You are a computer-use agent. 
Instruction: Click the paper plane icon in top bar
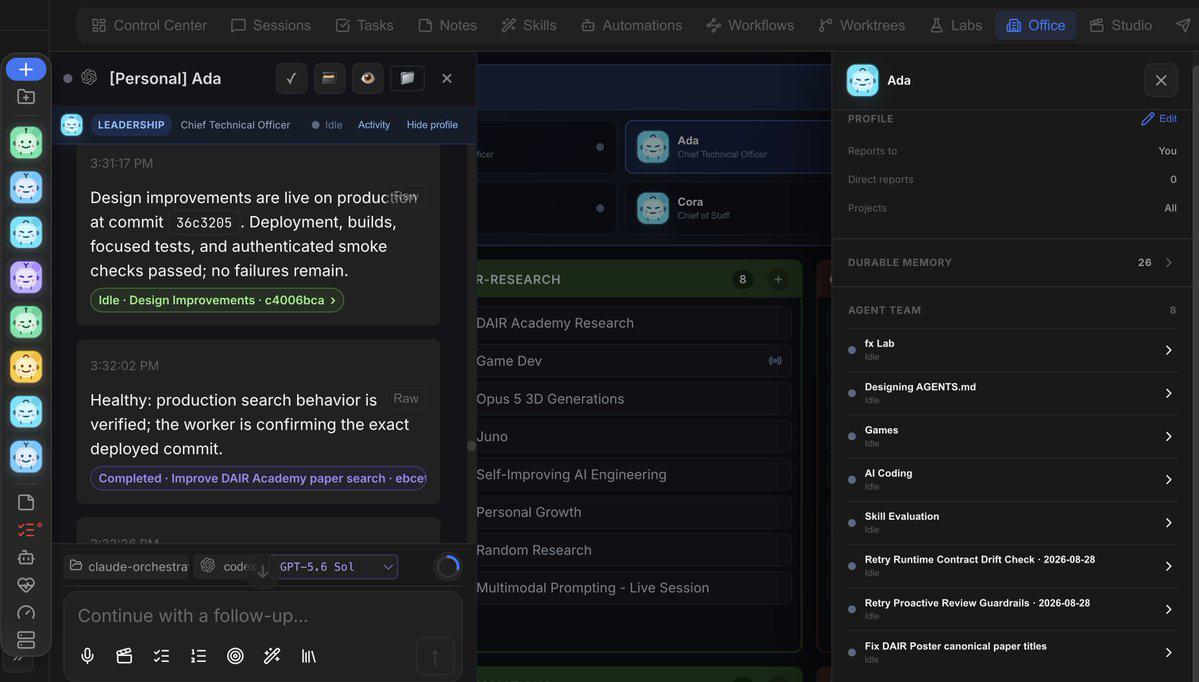tap(1183, 25)
